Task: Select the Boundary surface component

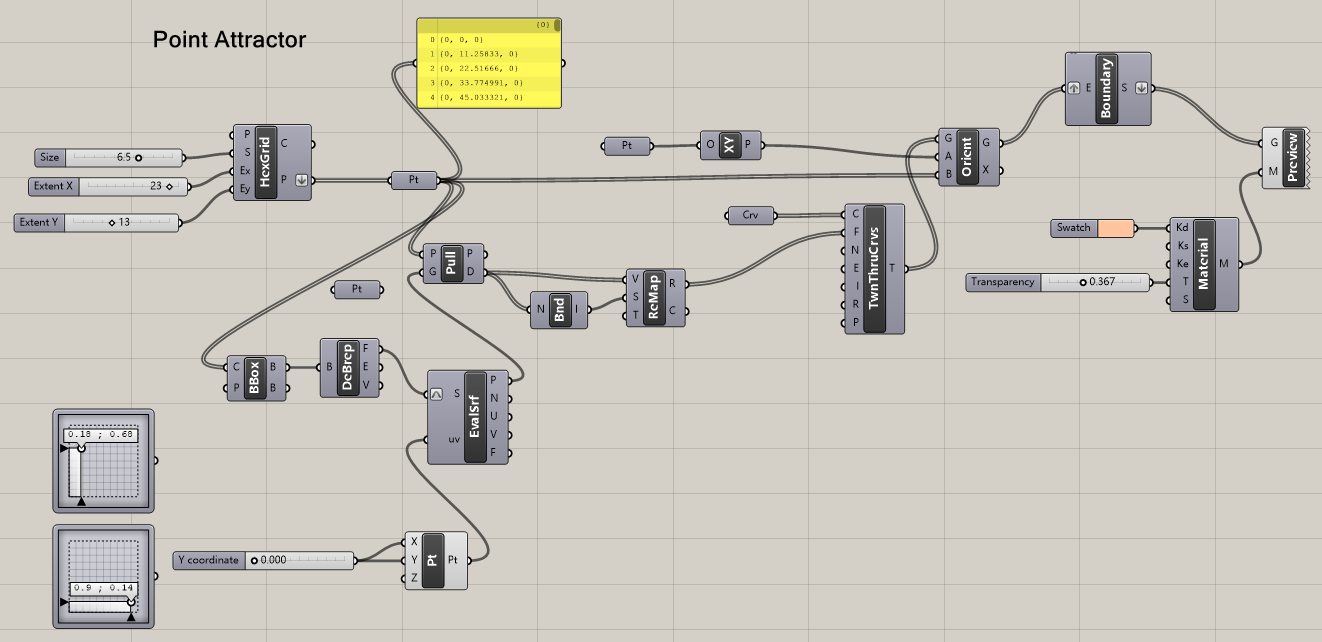Action: coord(1106,88)
